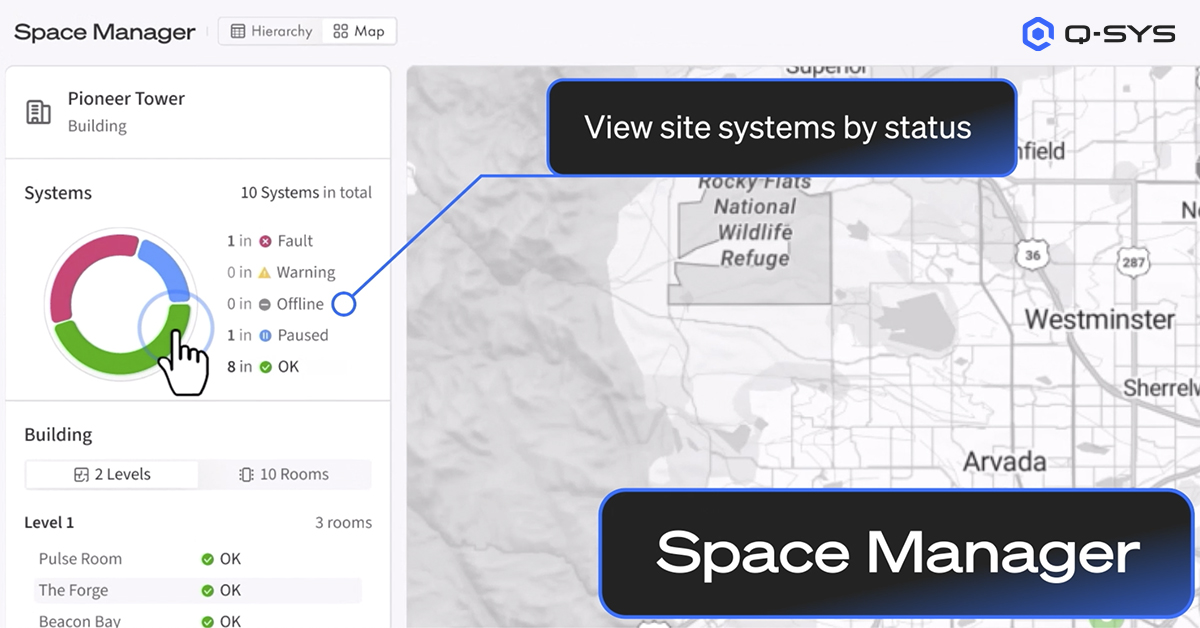Screen dimensions: 1200x628
Task: Click the Systems section heading
Action: pyautogui.click(x=58, y=193)
